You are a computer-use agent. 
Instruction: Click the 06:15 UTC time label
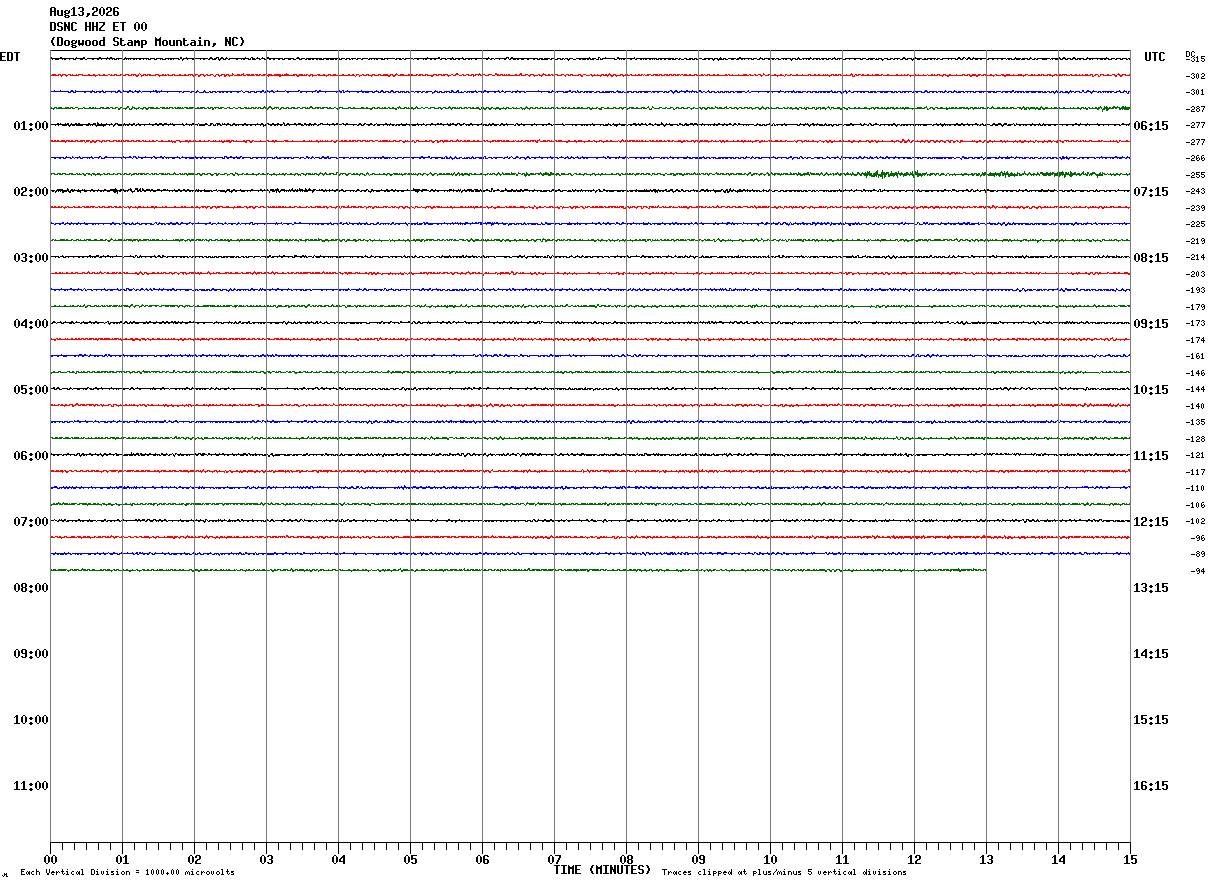coord(1151,126)
